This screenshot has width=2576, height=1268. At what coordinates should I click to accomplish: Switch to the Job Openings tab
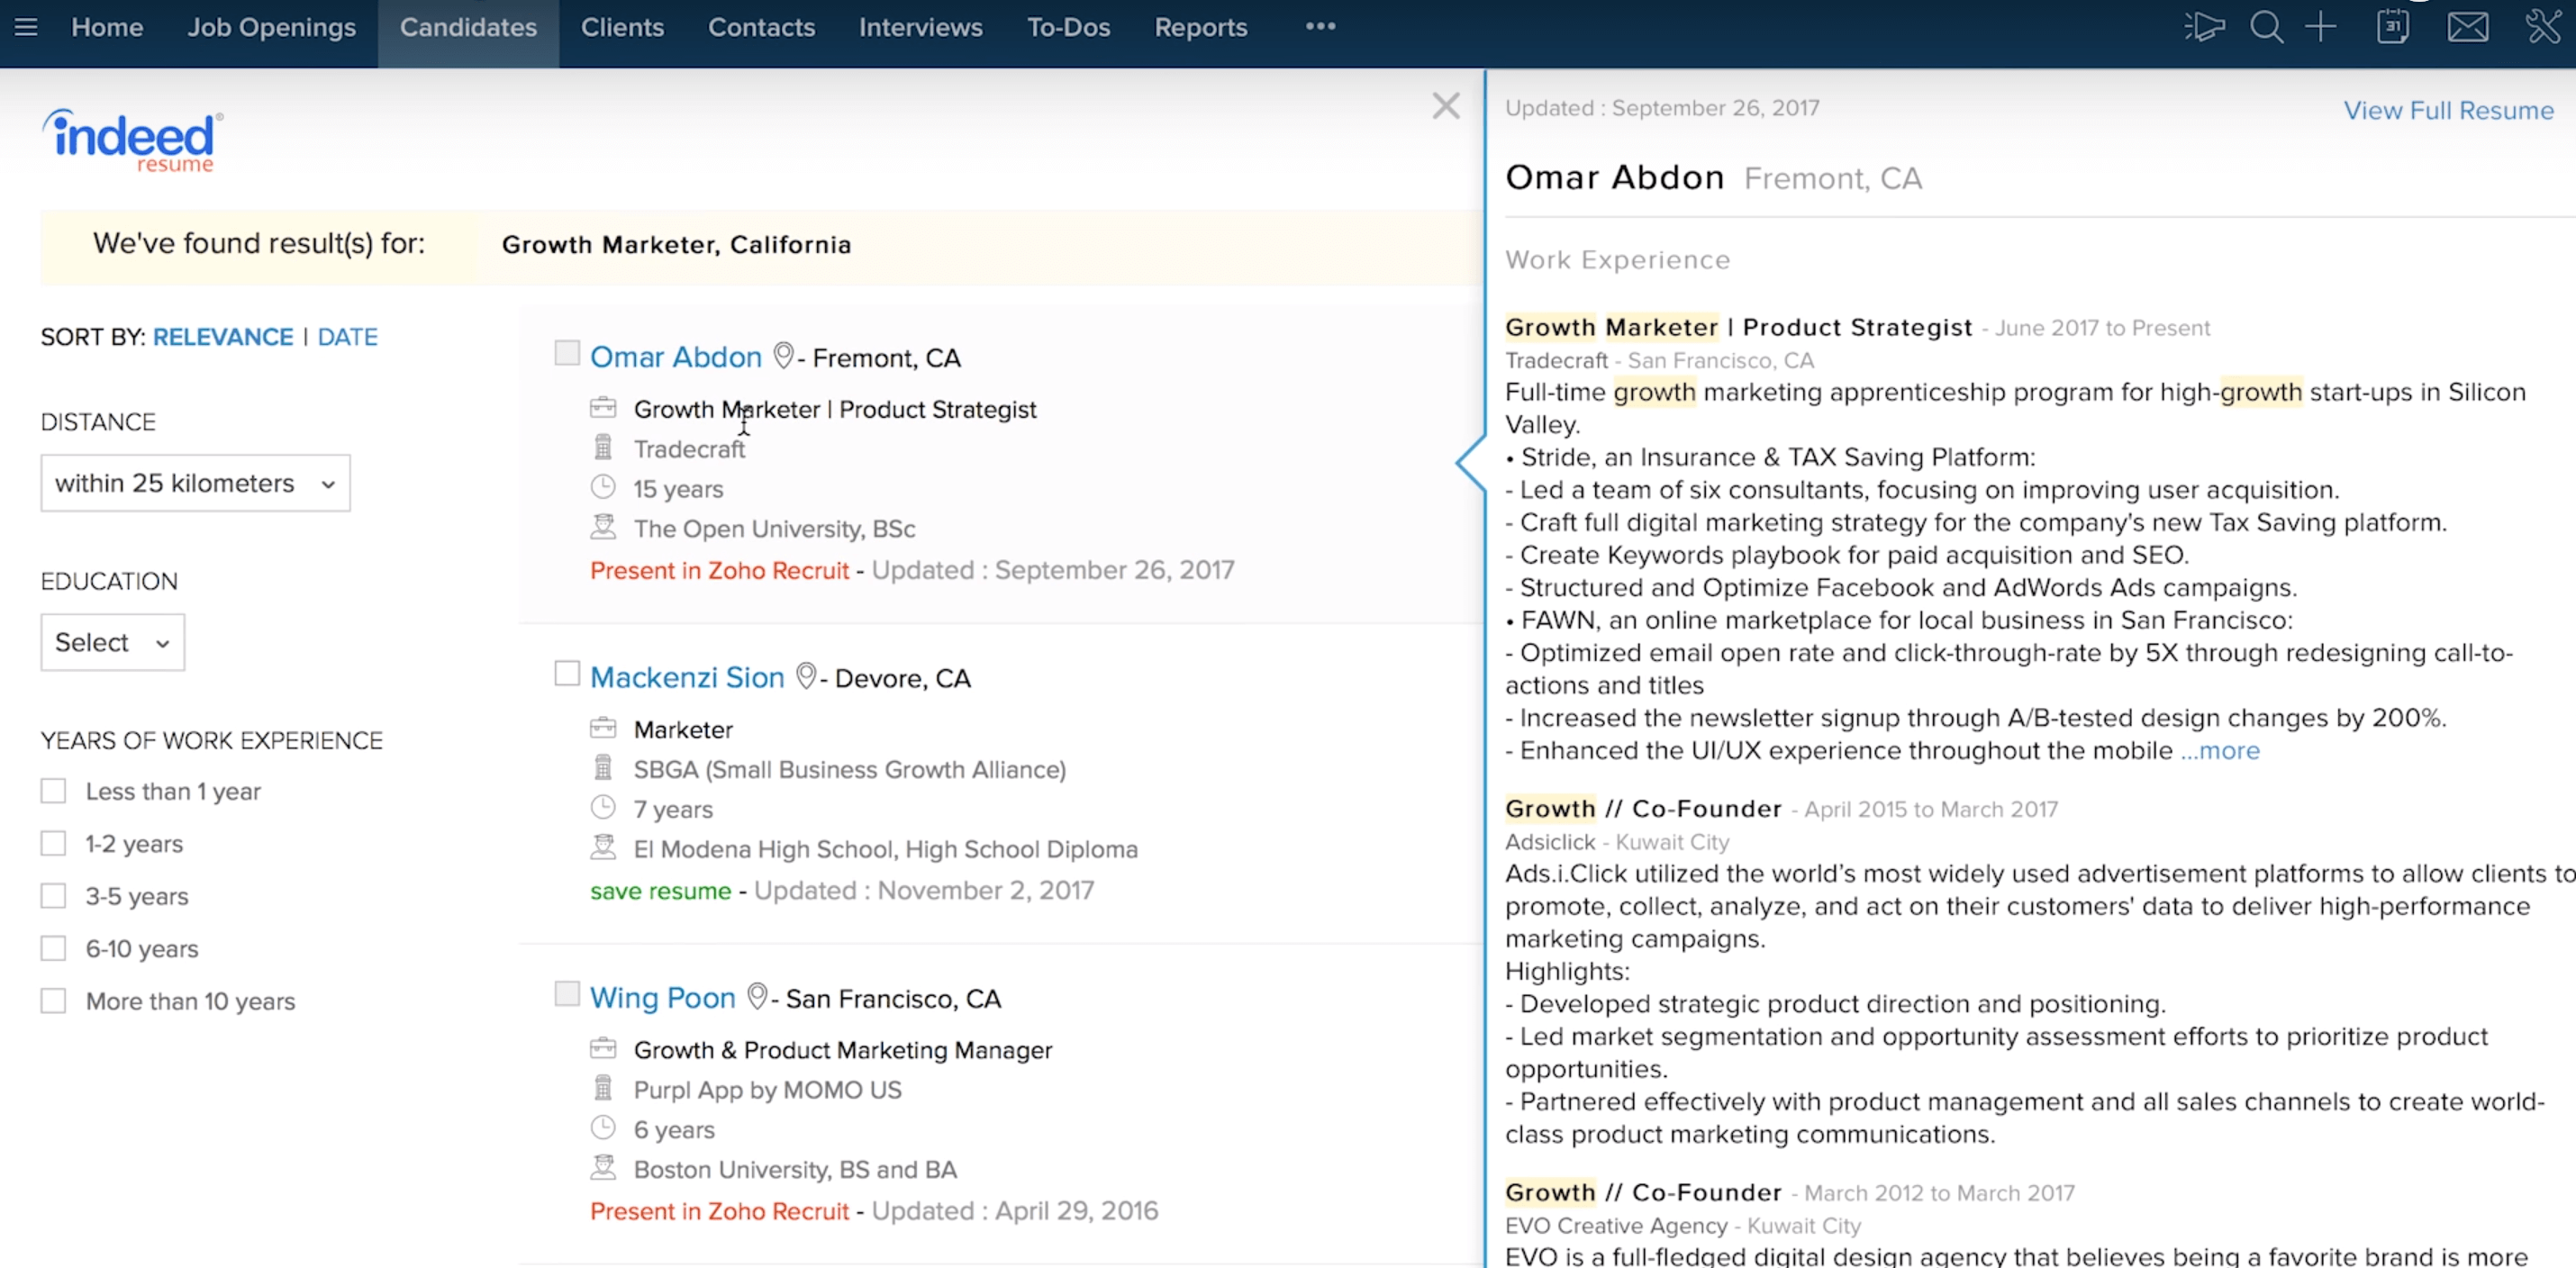[271, 27]
